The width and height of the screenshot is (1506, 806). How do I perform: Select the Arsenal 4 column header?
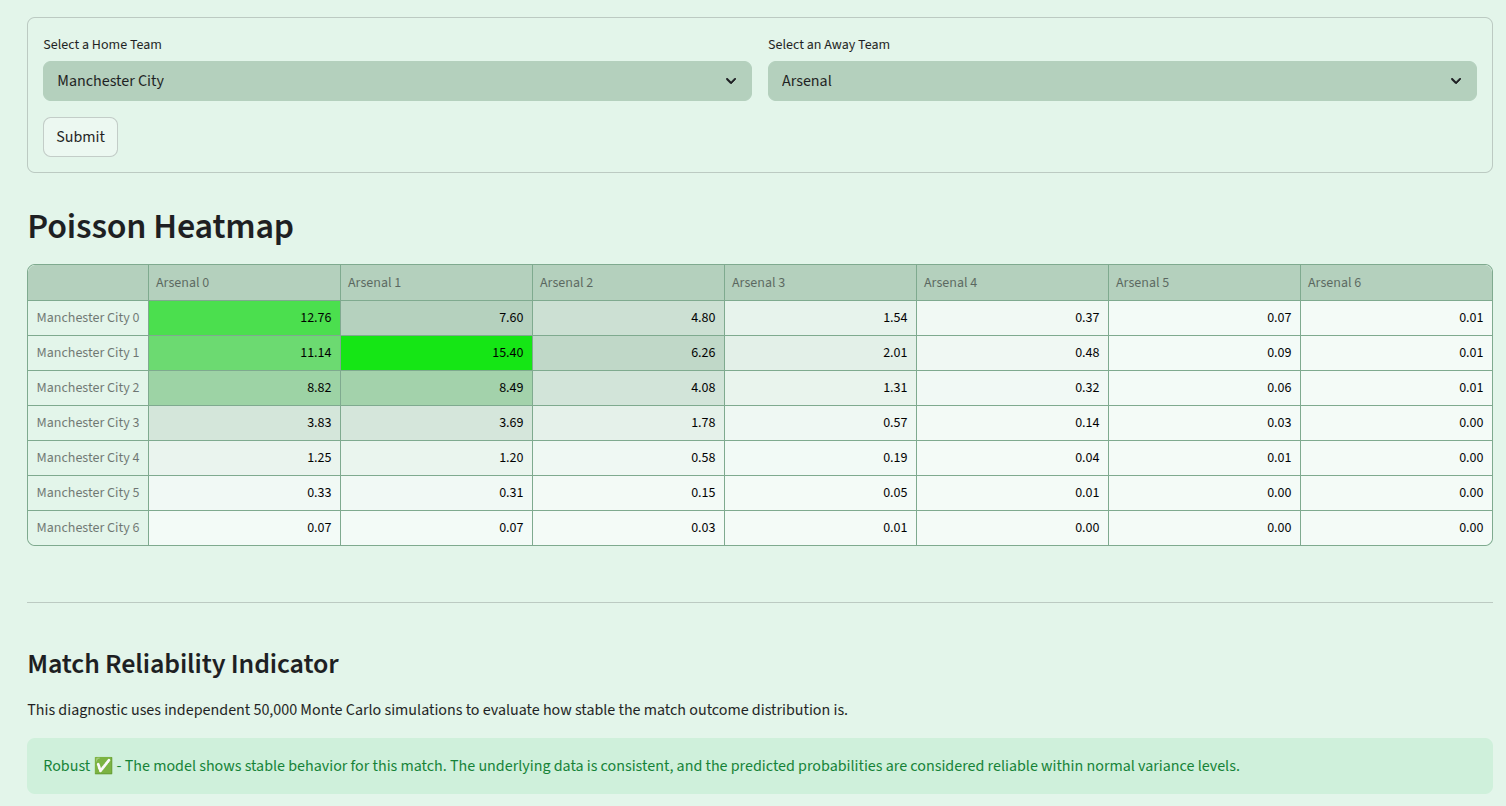pos(1012,283)
